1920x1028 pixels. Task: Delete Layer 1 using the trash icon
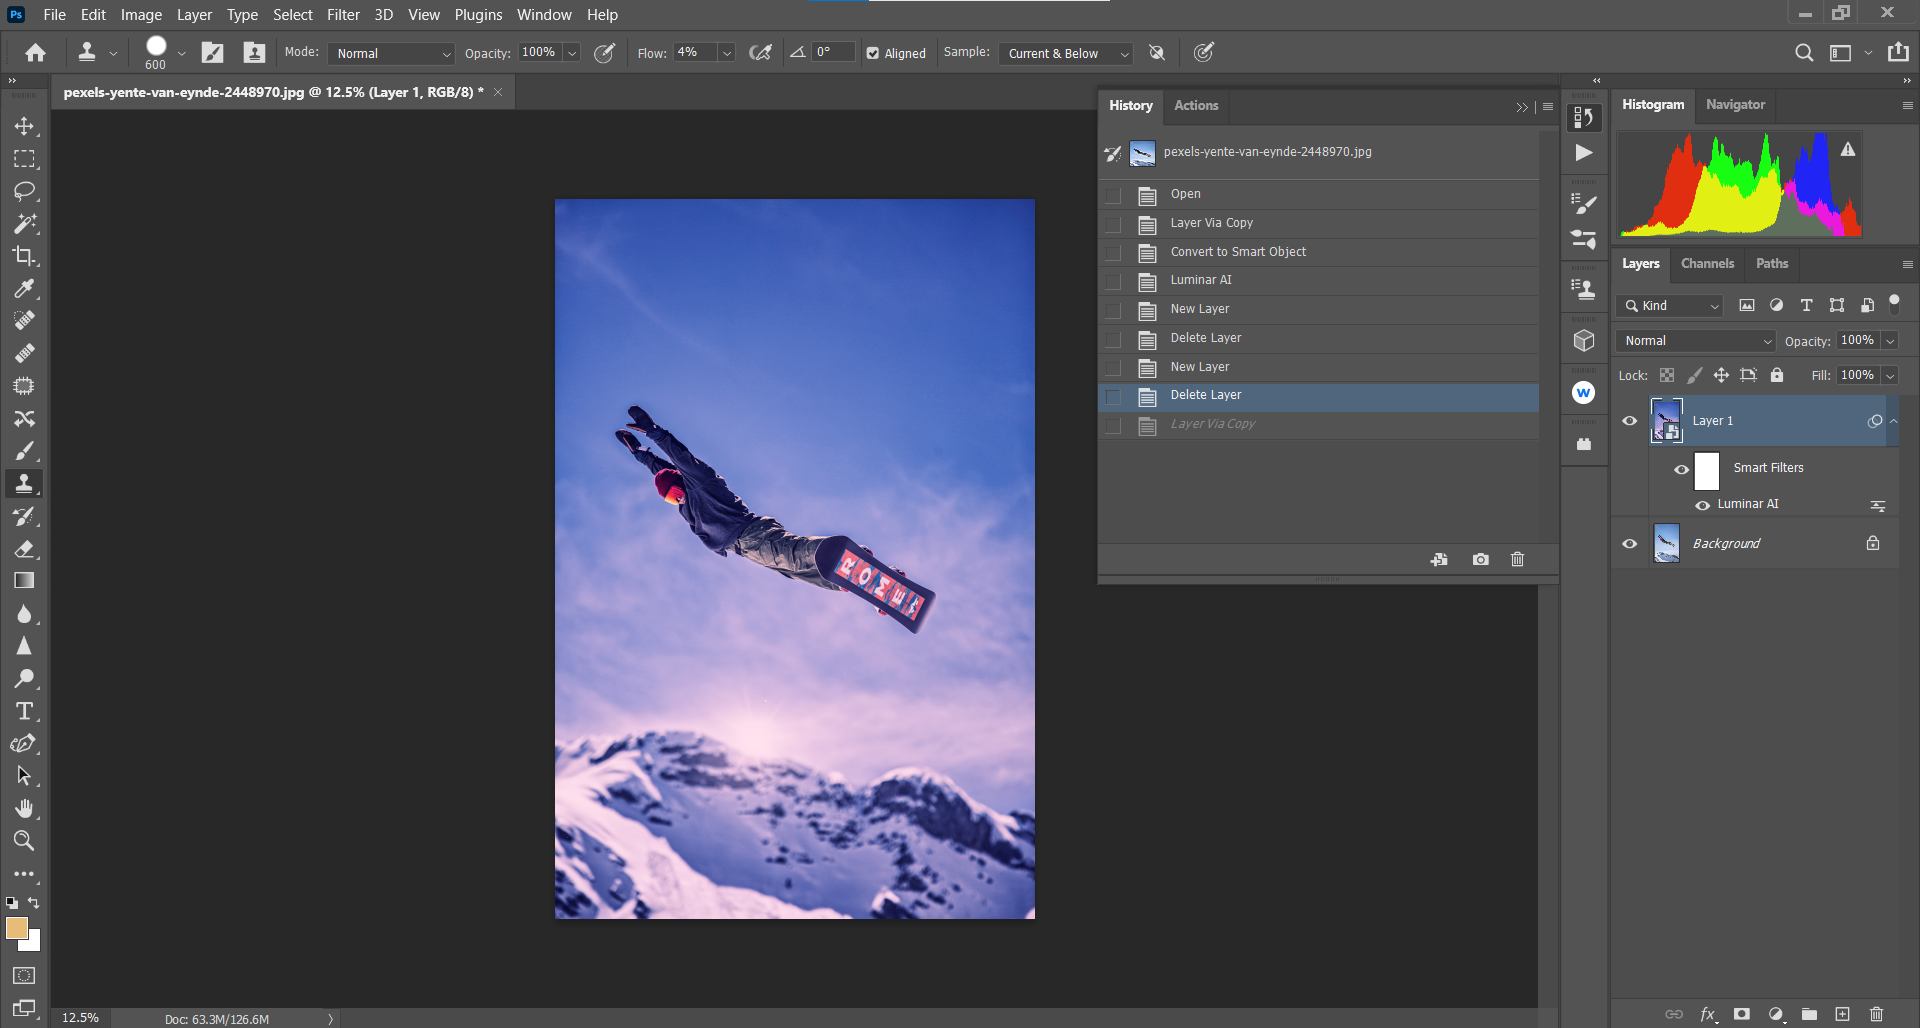[x=1878, y=1014]
